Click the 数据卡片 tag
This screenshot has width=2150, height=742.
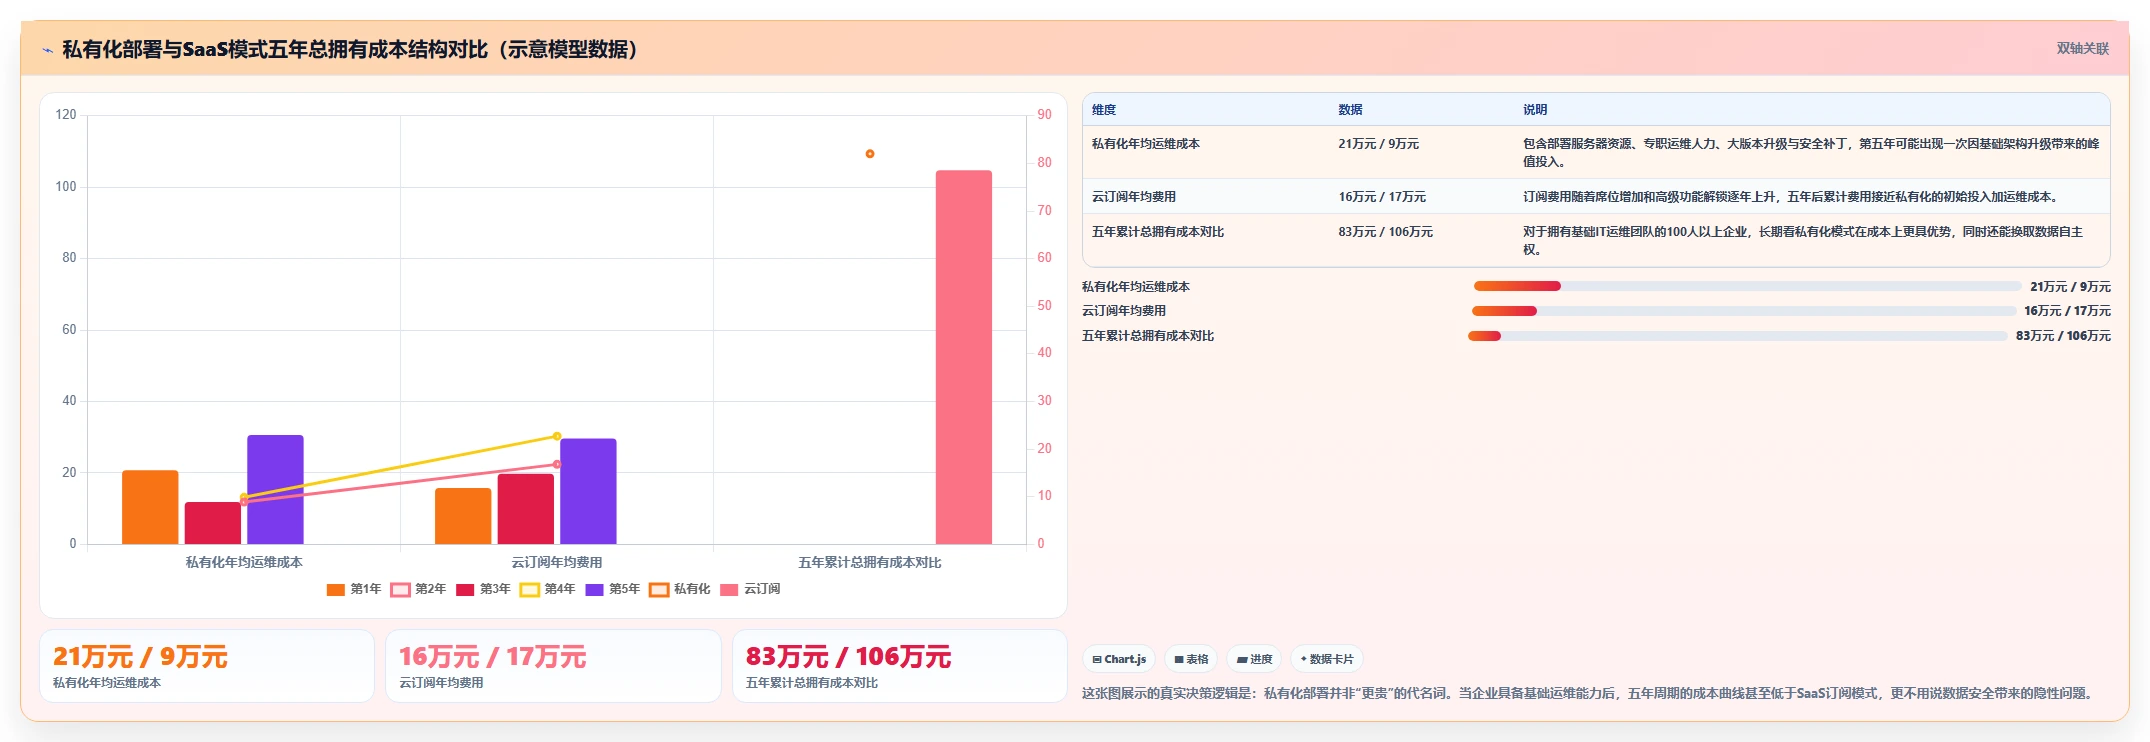point(1327,659)
